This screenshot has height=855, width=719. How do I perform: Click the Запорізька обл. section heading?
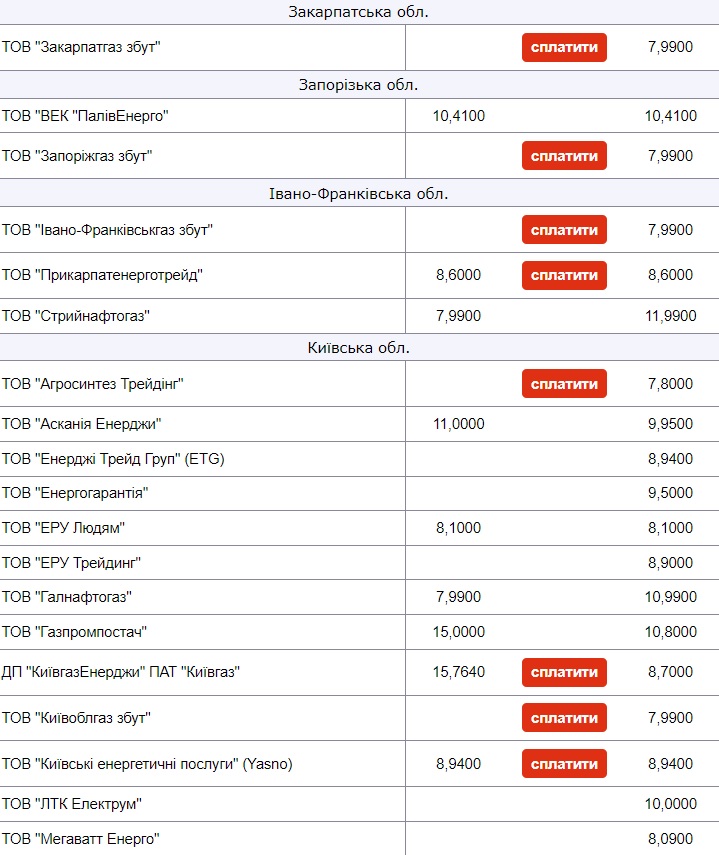tap(359, 84)
